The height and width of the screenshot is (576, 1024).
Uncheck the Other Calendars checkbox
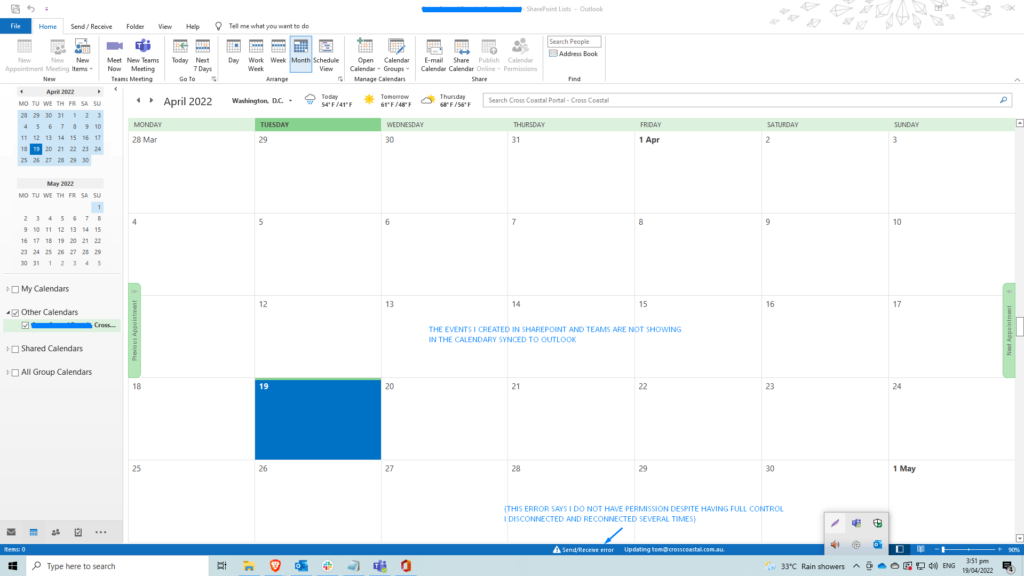(x=15, y=313)
